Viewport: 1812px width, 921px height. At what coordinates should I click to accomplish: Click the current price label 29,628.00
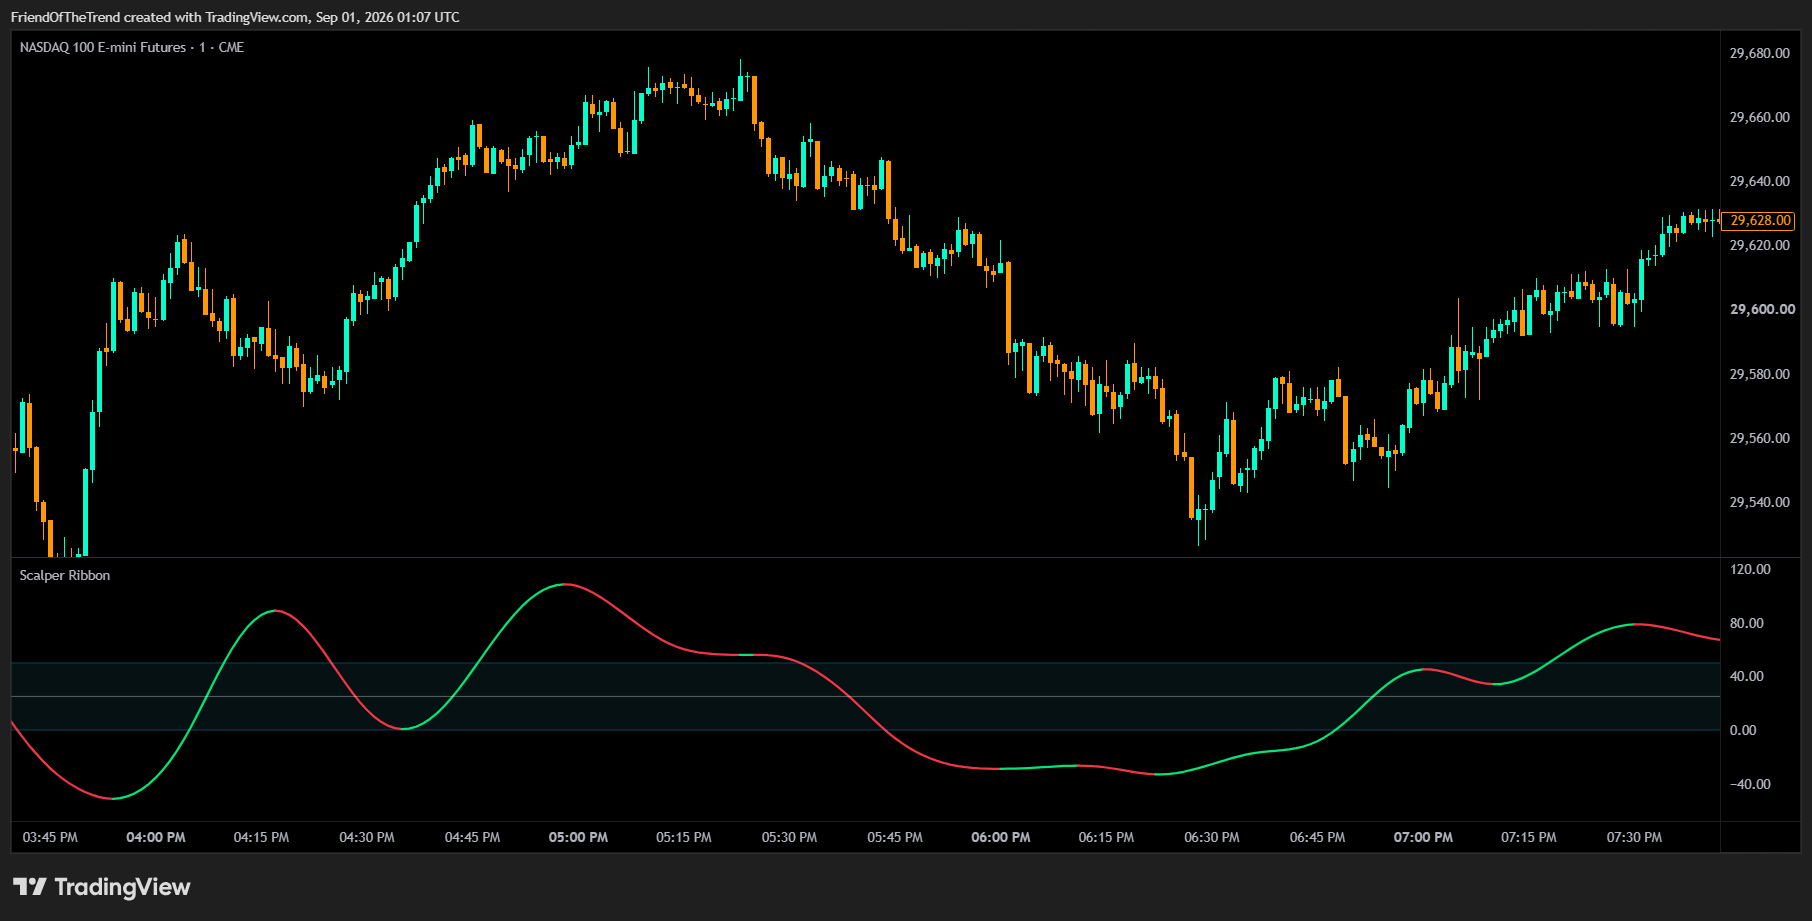tap(1759, 220)
